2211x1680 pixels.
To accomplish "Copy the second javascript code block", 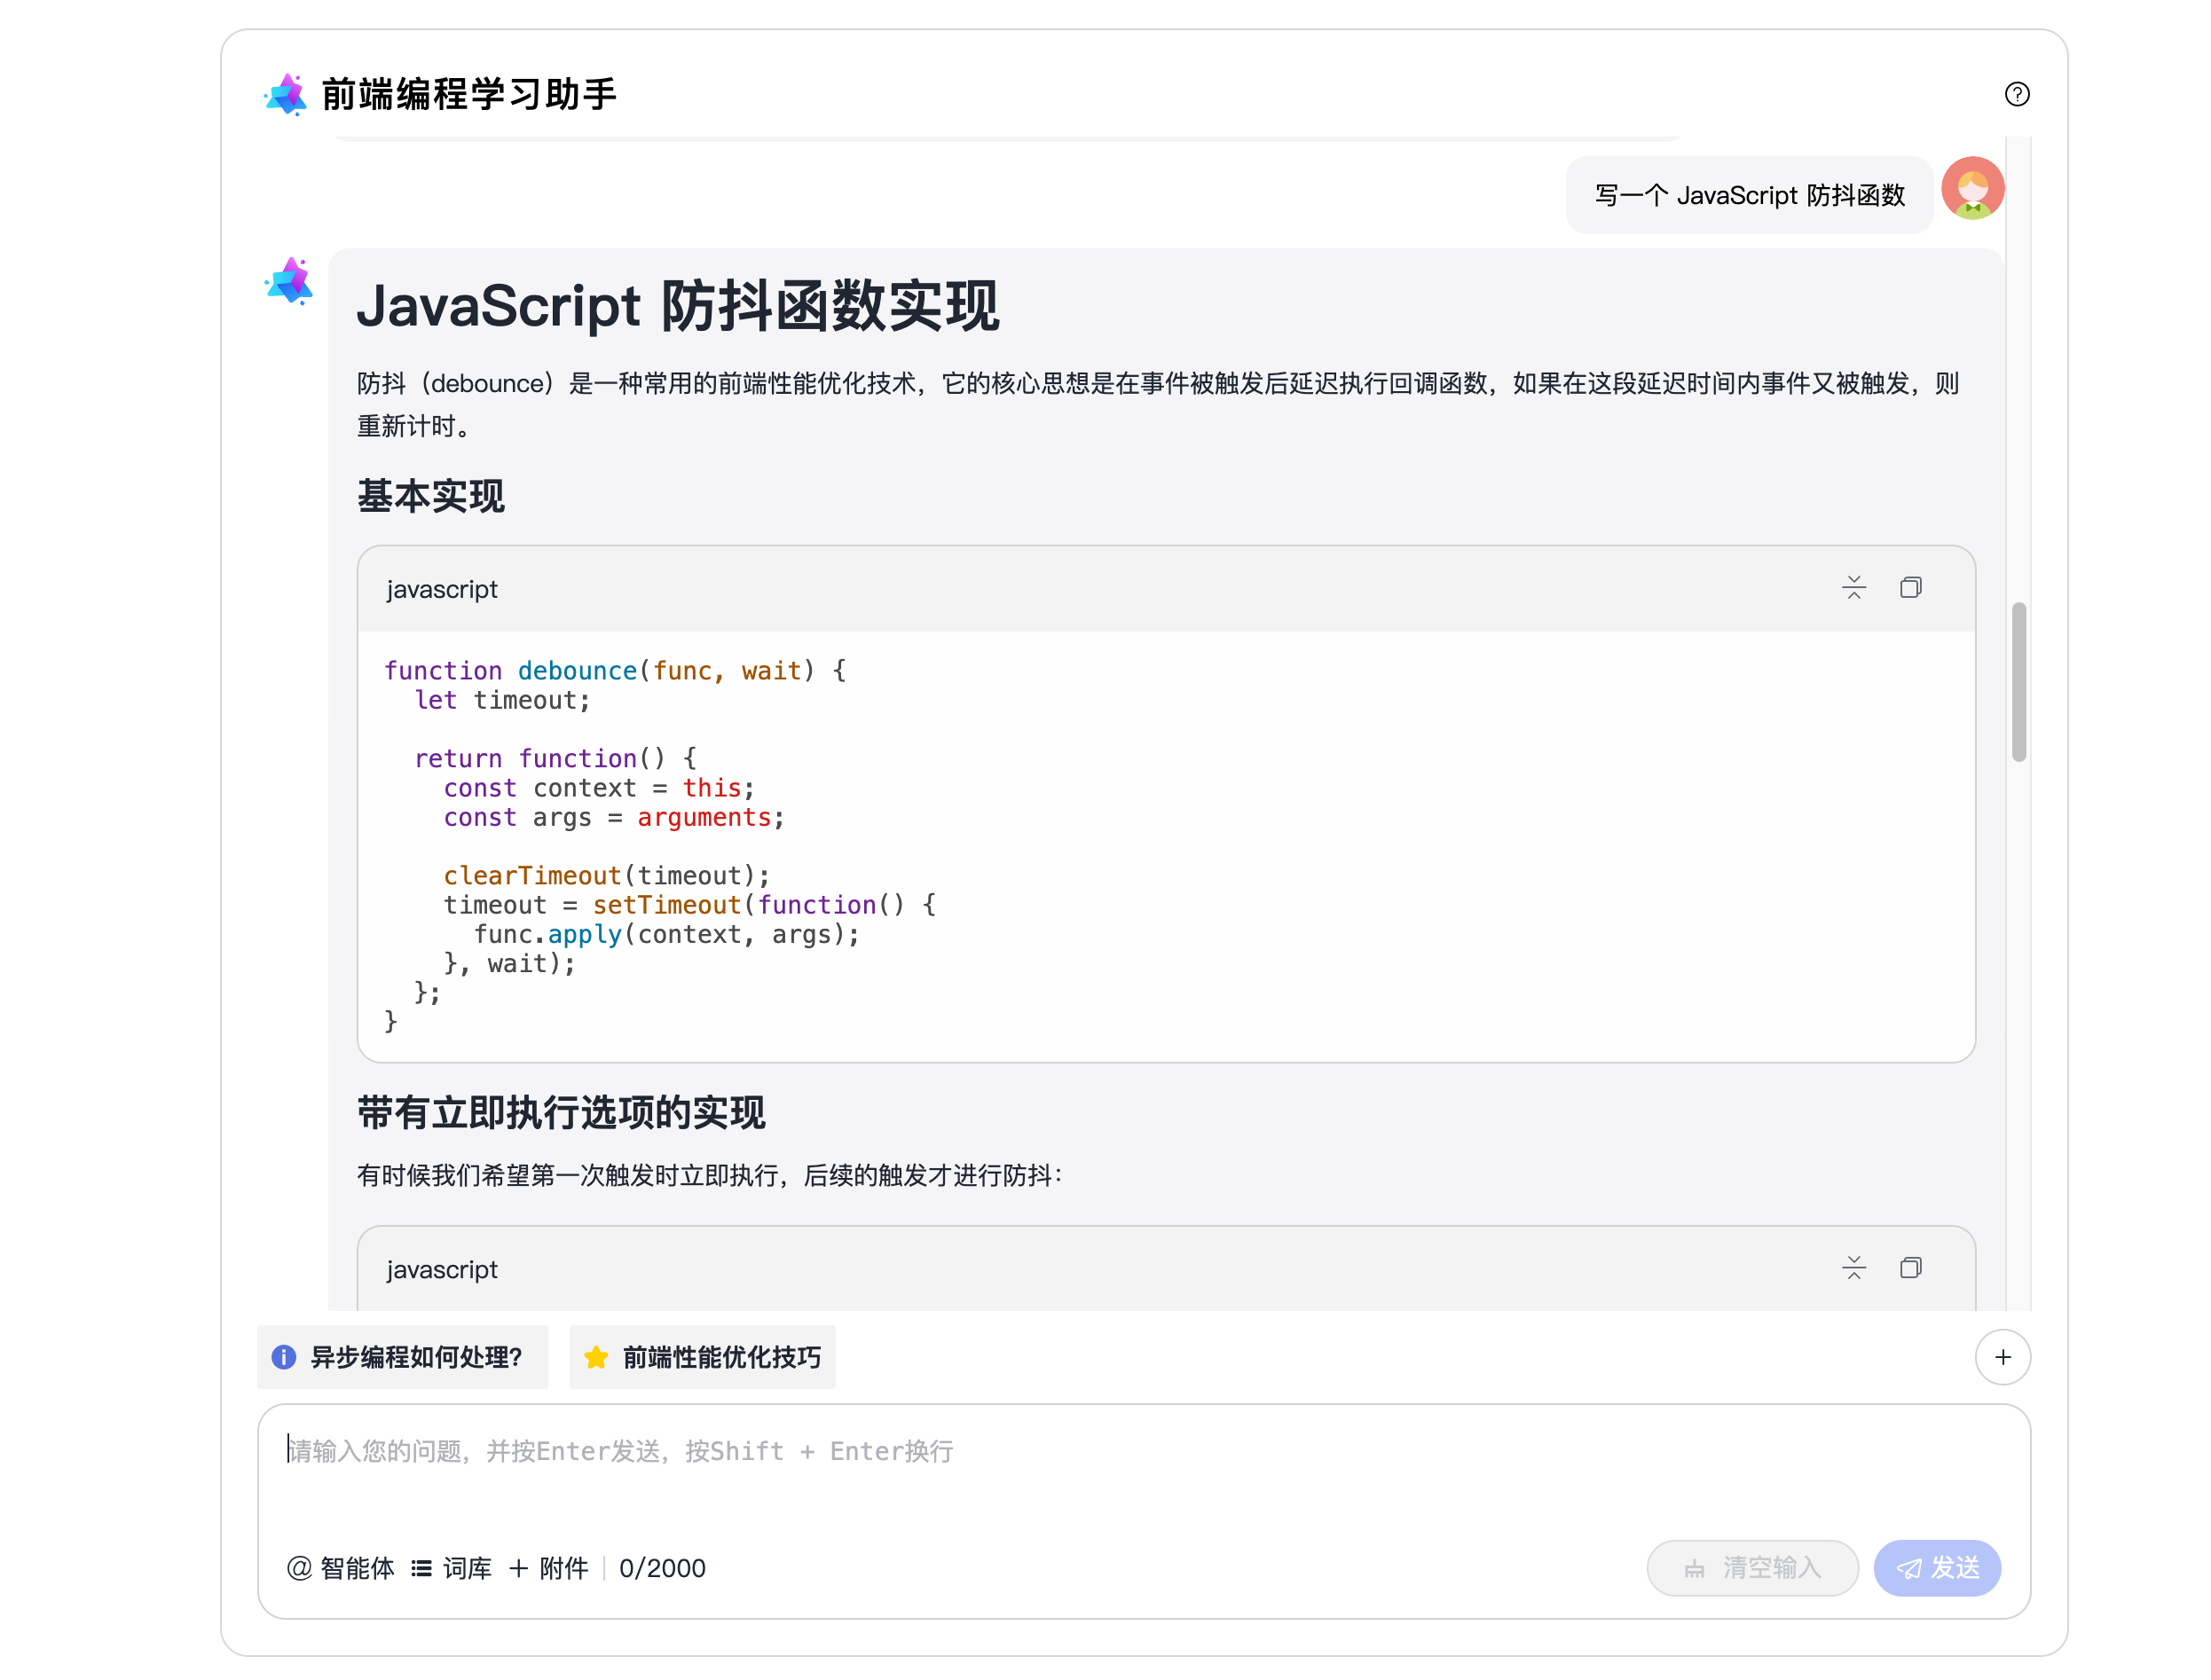I will point(1909,1268).
